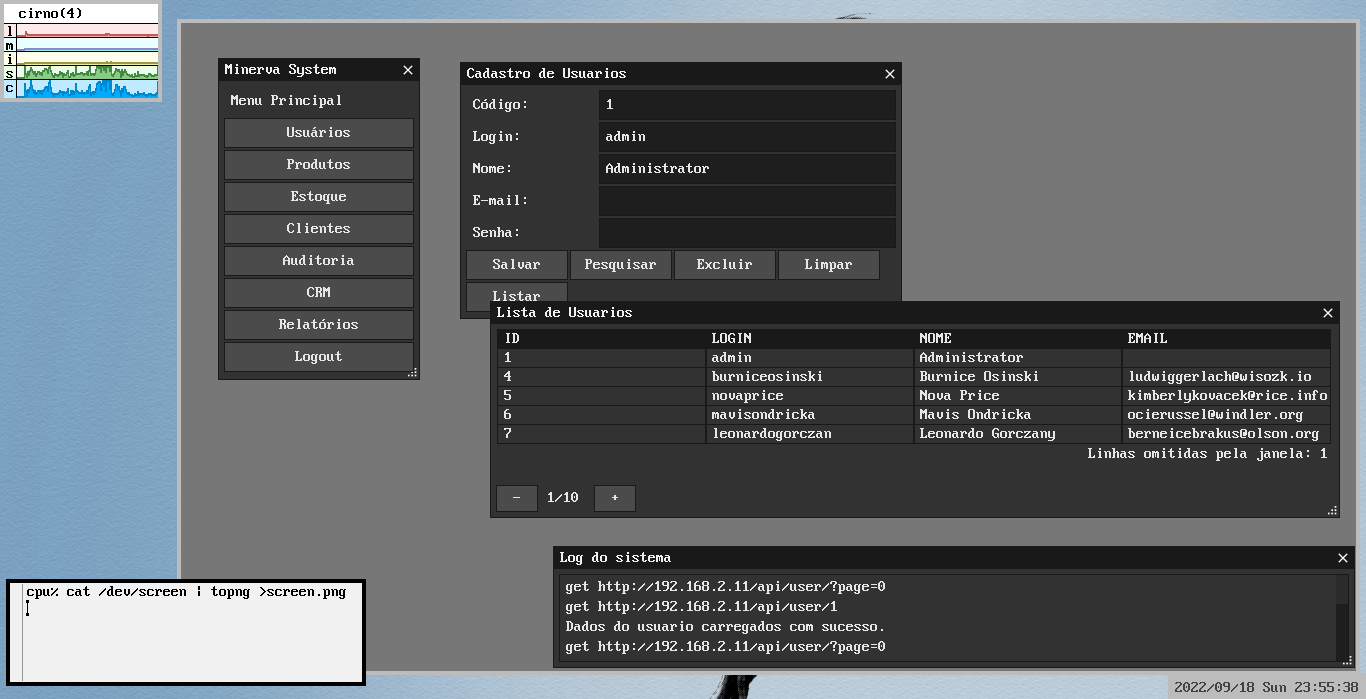1366x699 pixels.
Task: Select Estoque in main menu
Action: [x=318, y=197]
